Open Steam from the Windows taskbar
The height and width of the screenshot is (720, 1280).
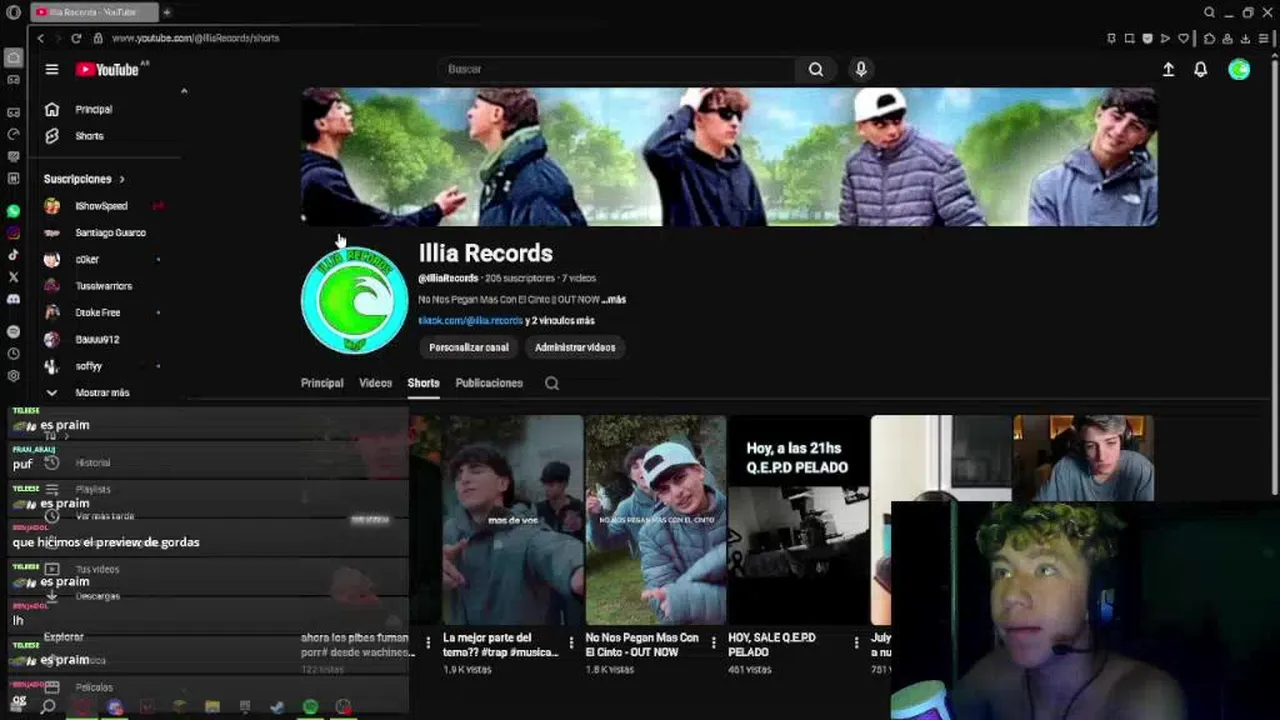pyautogui.click(x=277, y=707)
